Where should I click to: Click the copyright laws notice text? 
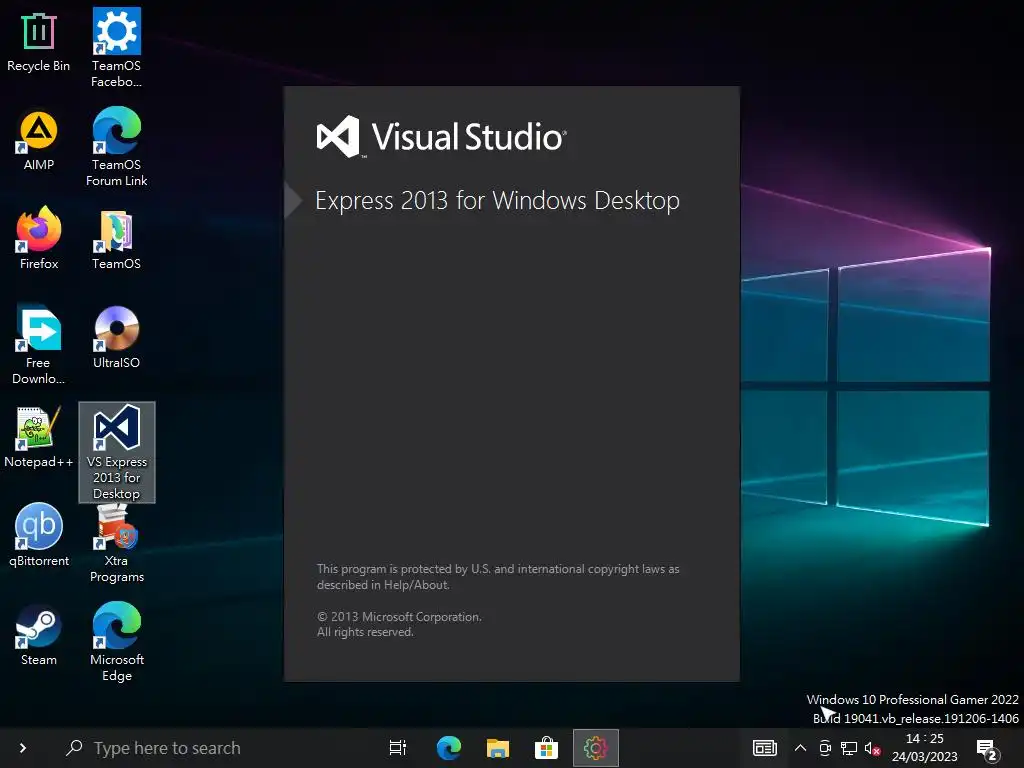click(x=498, y=577)
